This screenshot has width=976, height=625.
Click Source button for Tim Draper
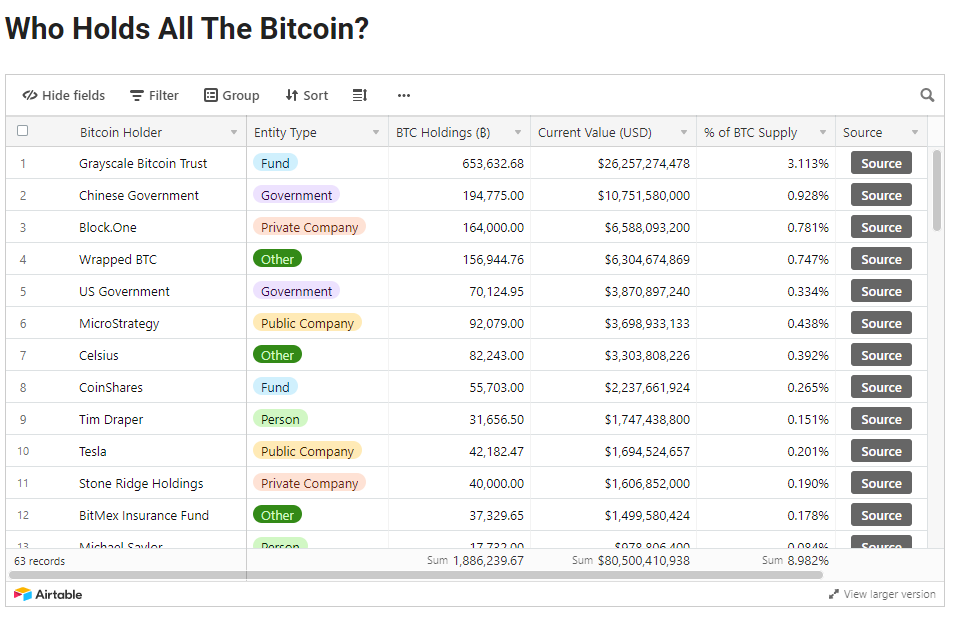[x=881, y=419]
